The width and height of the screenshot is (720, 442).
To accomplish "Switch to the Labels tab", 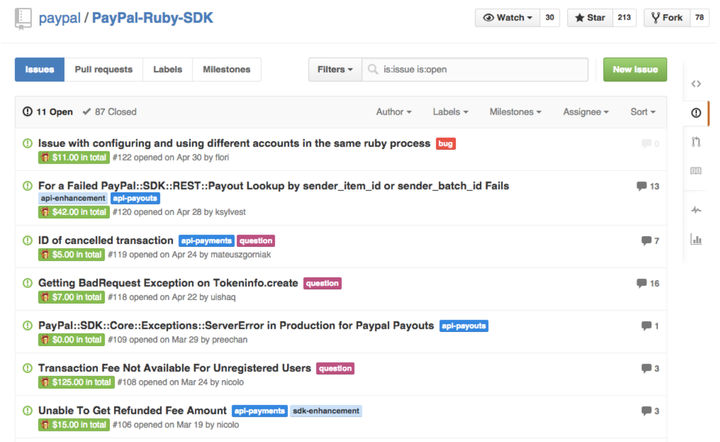I will click(168, 69).
